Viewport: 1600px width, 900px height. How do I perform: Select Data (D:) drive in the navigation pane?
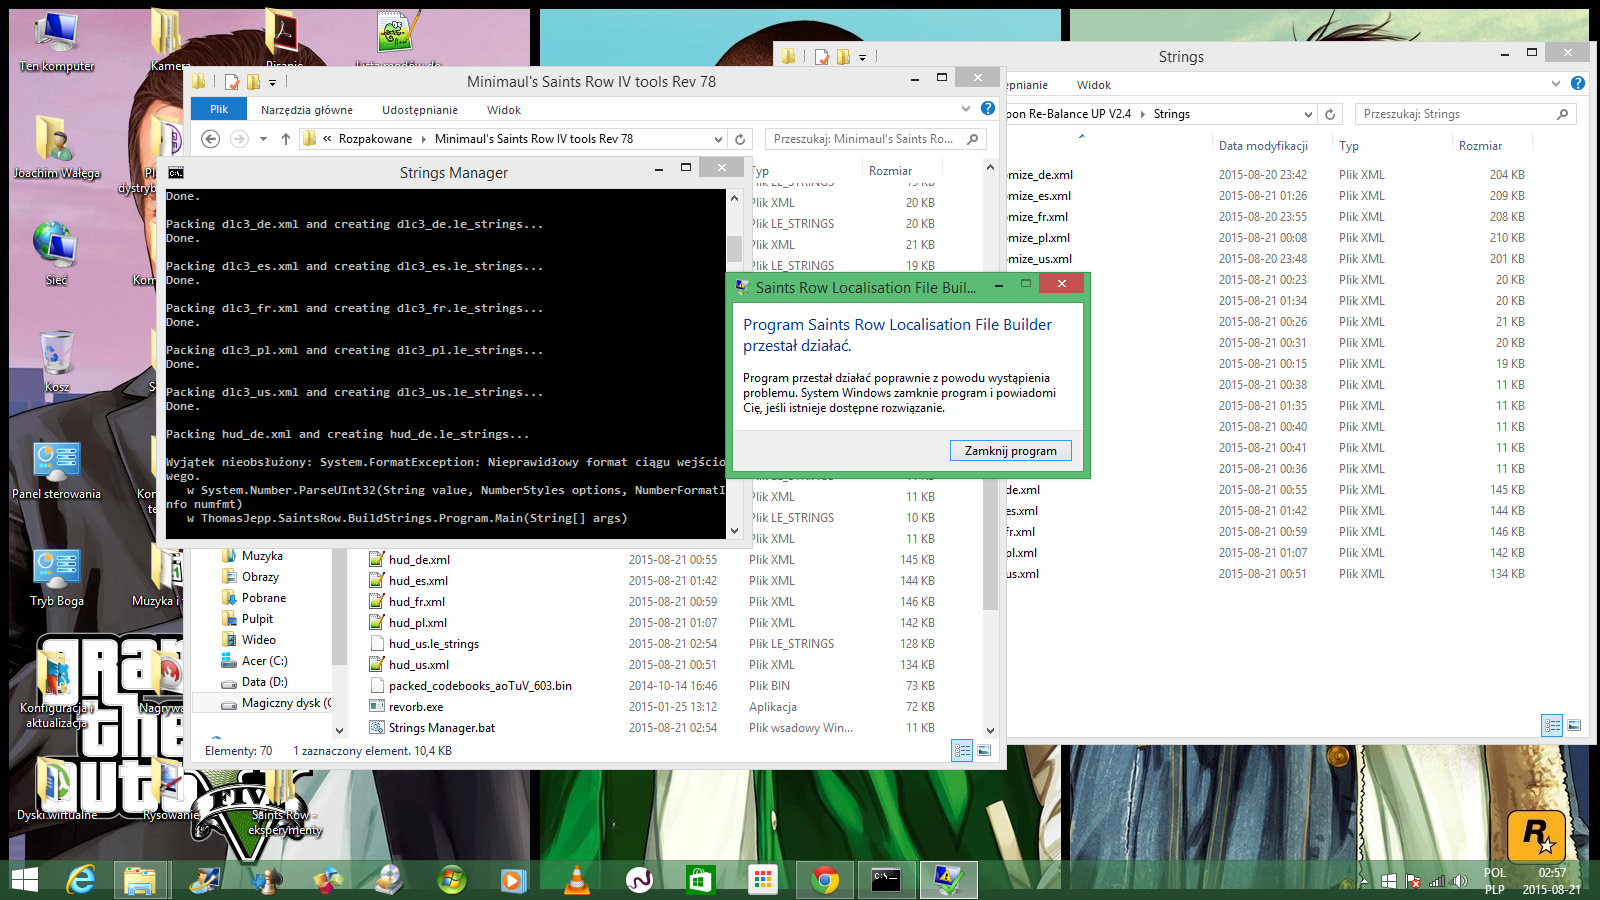click(x=264, y=682)
